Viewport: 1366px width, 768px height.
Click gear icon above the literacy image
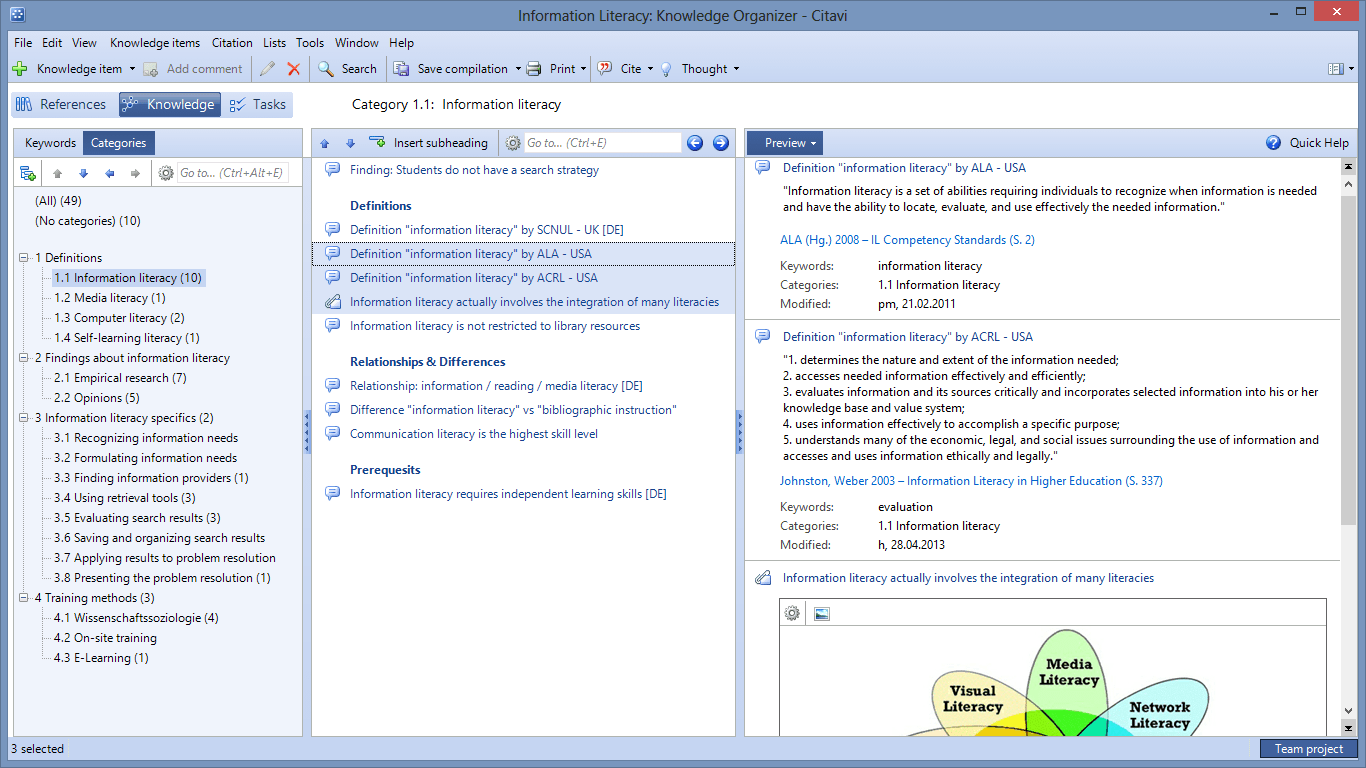pyautogui.click(x=792, y=613)
